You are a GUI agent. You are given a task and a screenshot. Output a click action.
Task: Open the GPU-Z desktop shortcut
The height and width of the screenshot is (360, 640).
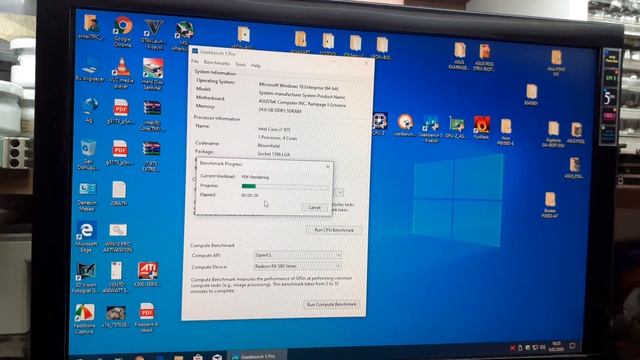456,127
